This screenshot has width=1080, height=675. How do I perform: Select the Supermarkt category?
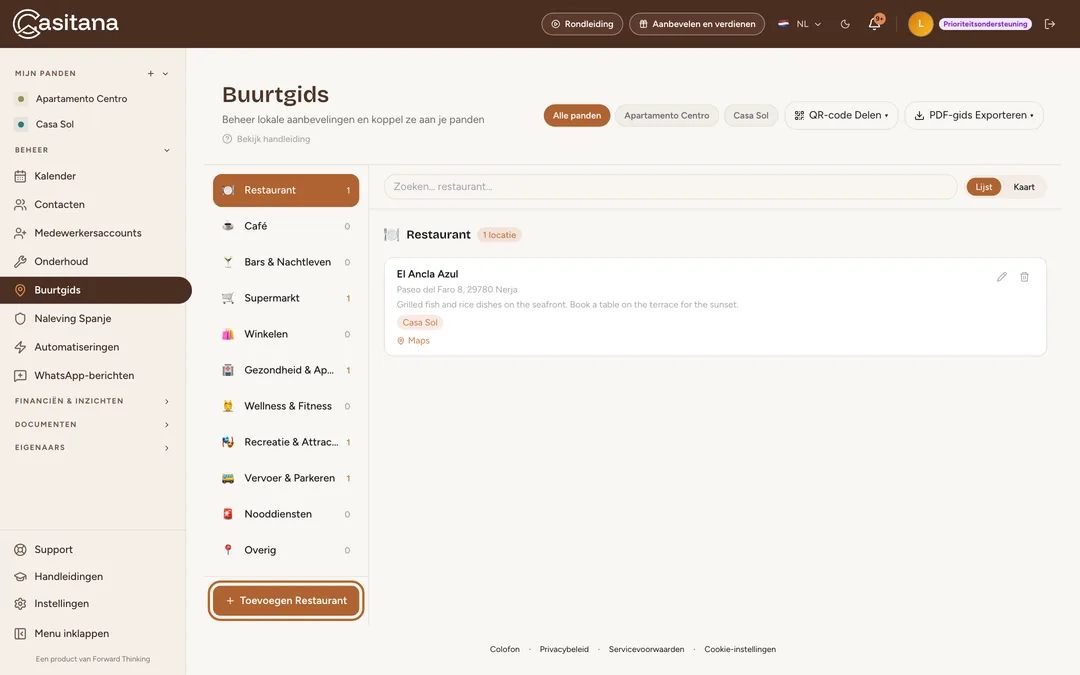point(286,298)
